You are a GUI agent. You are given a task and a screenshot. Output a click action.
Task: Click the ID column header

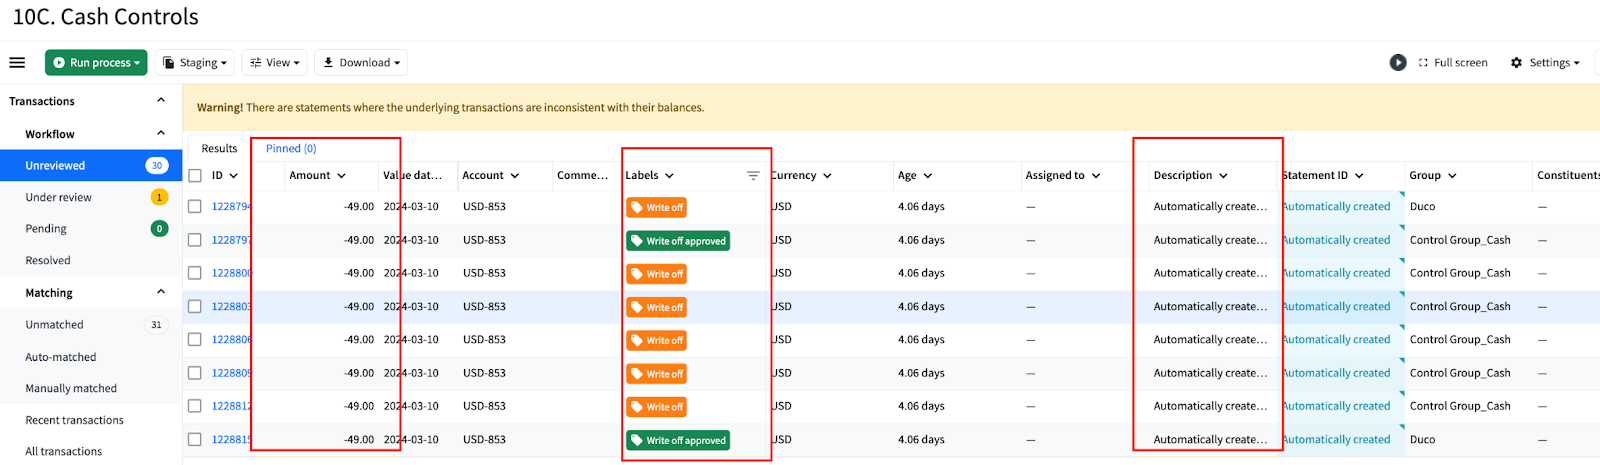pyautogui.click(x=217, y=175)
